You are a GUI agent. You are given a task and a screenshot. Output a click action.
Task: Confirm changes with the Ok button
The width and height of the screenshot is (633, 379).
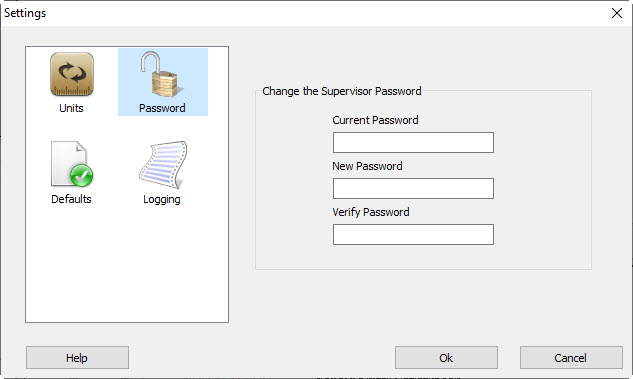coord(446,358)
